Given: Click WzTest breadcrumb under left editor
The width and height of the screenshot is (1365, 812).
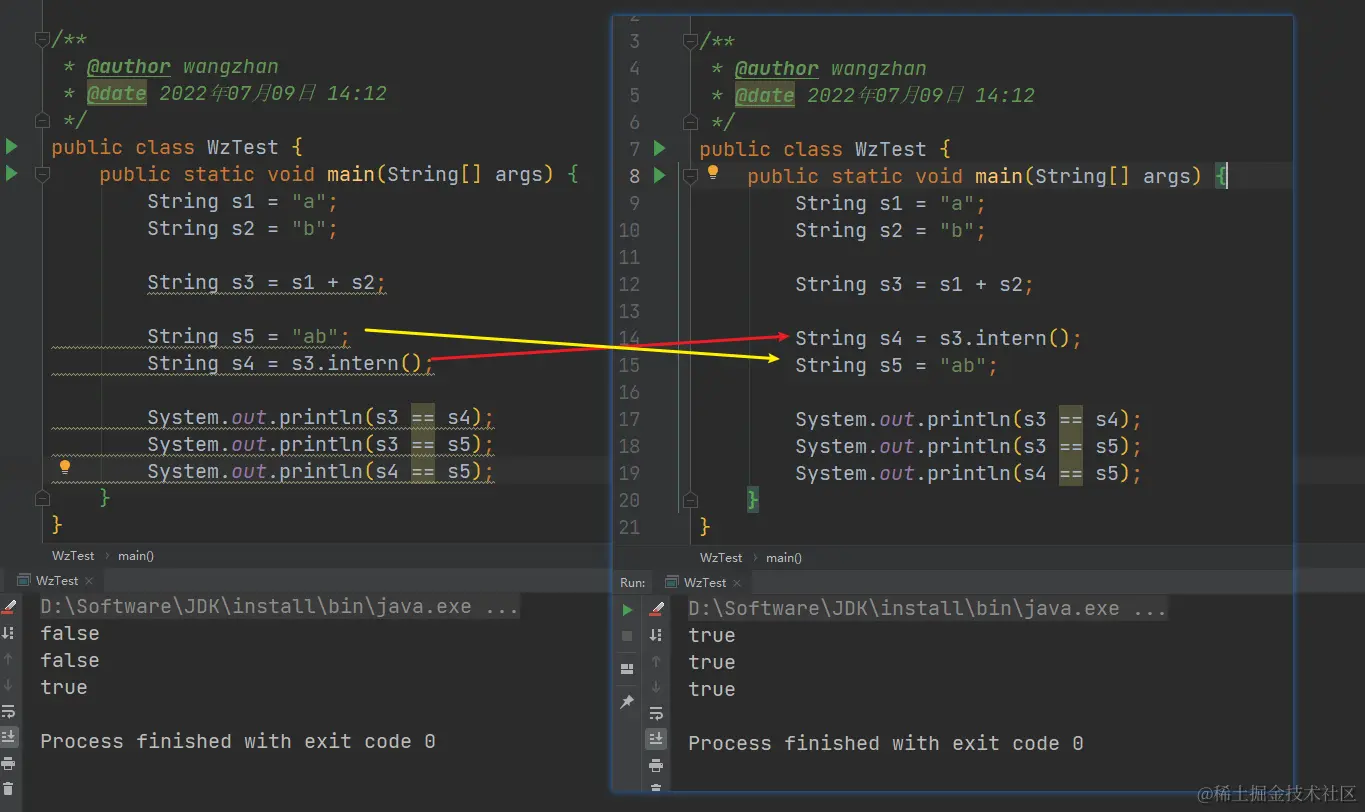Looking at the screenshot, I should [73, 555].
